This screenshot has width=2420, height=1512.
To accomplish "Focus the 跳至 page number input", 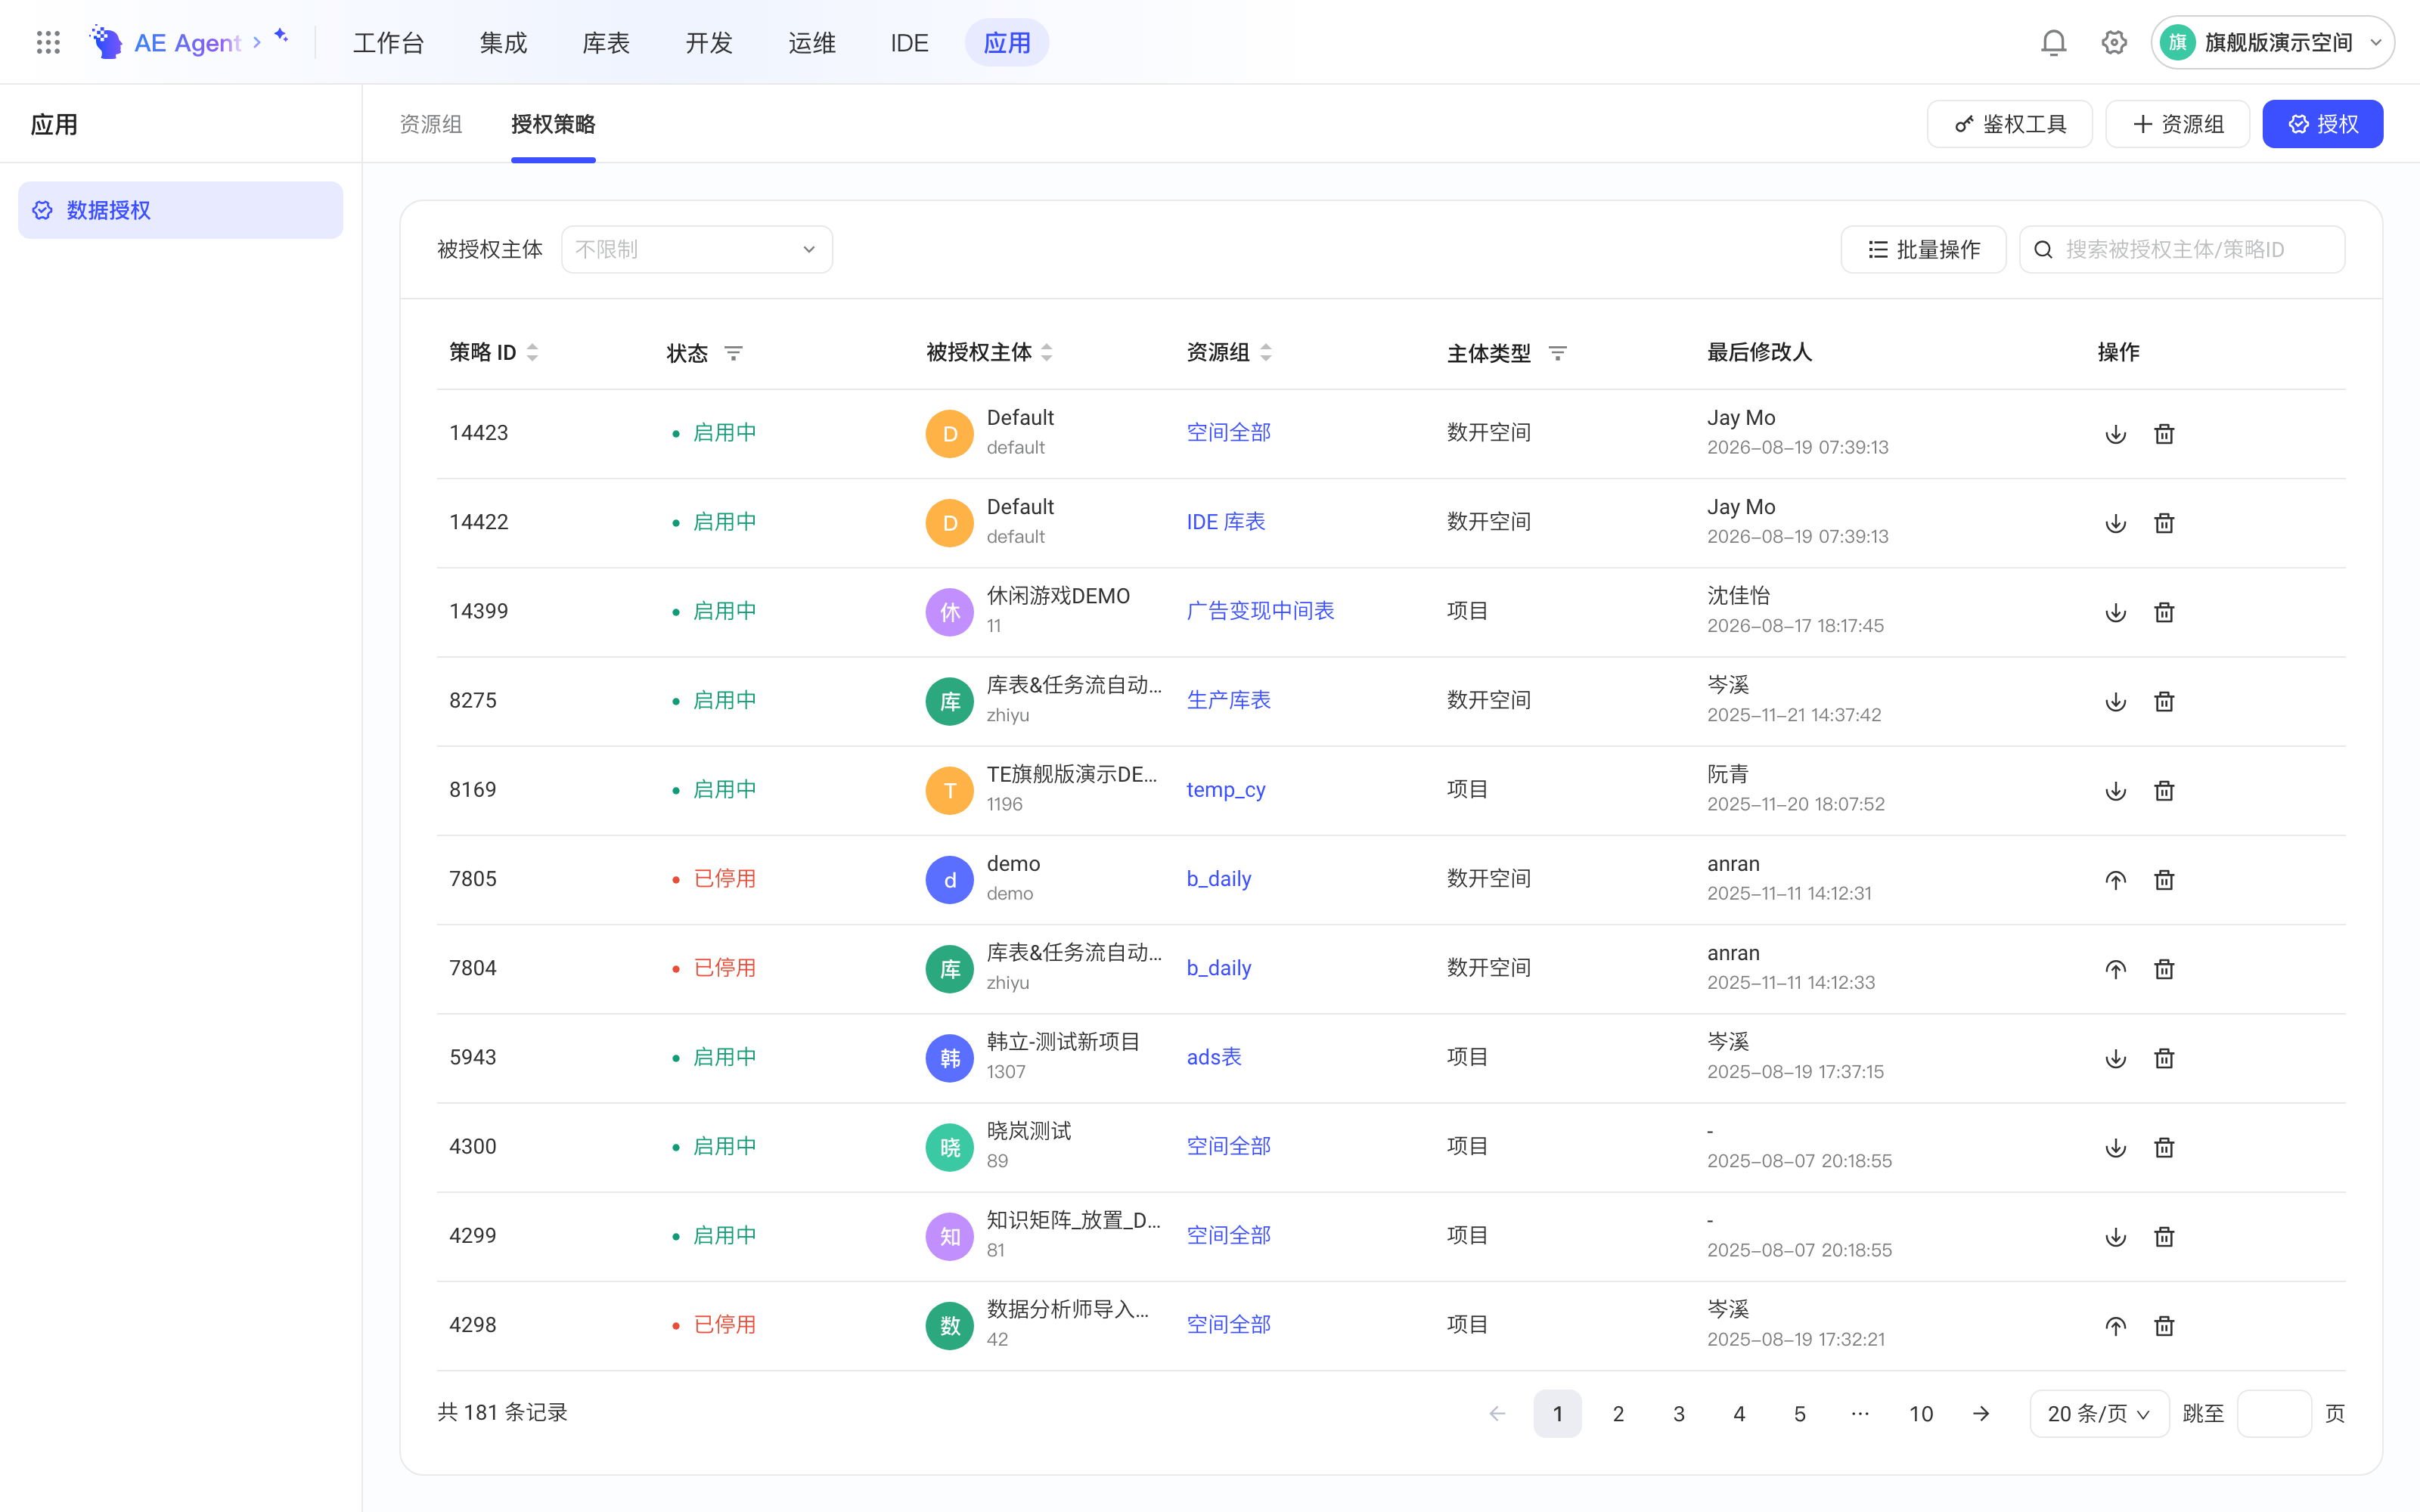I will click(2273, 1413).
